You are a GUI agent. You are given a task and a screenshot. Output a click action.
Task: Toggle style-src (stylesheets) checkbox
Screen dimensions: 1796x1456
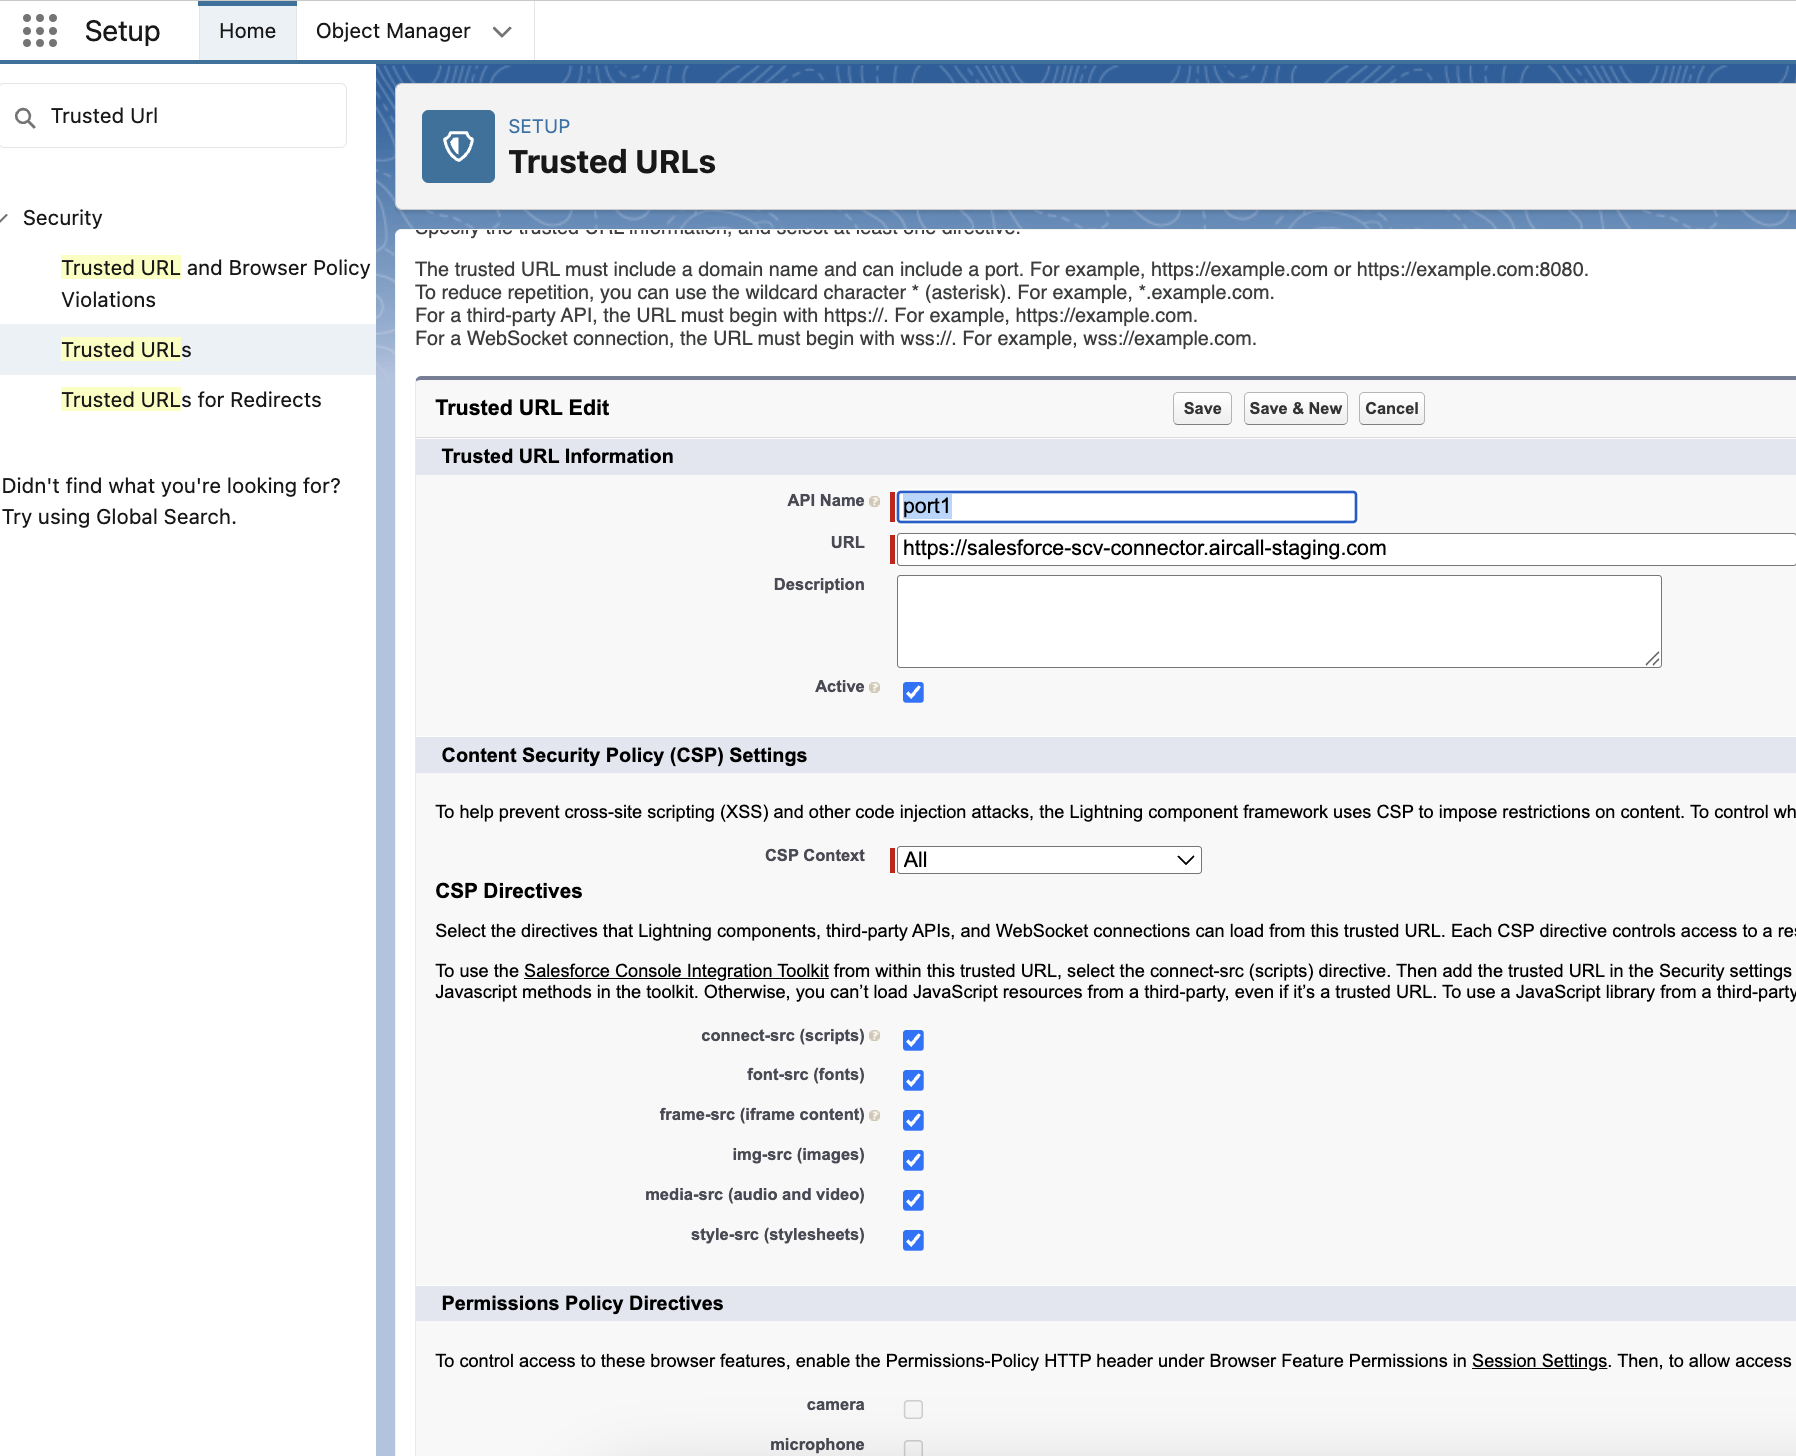point(913,1240)
